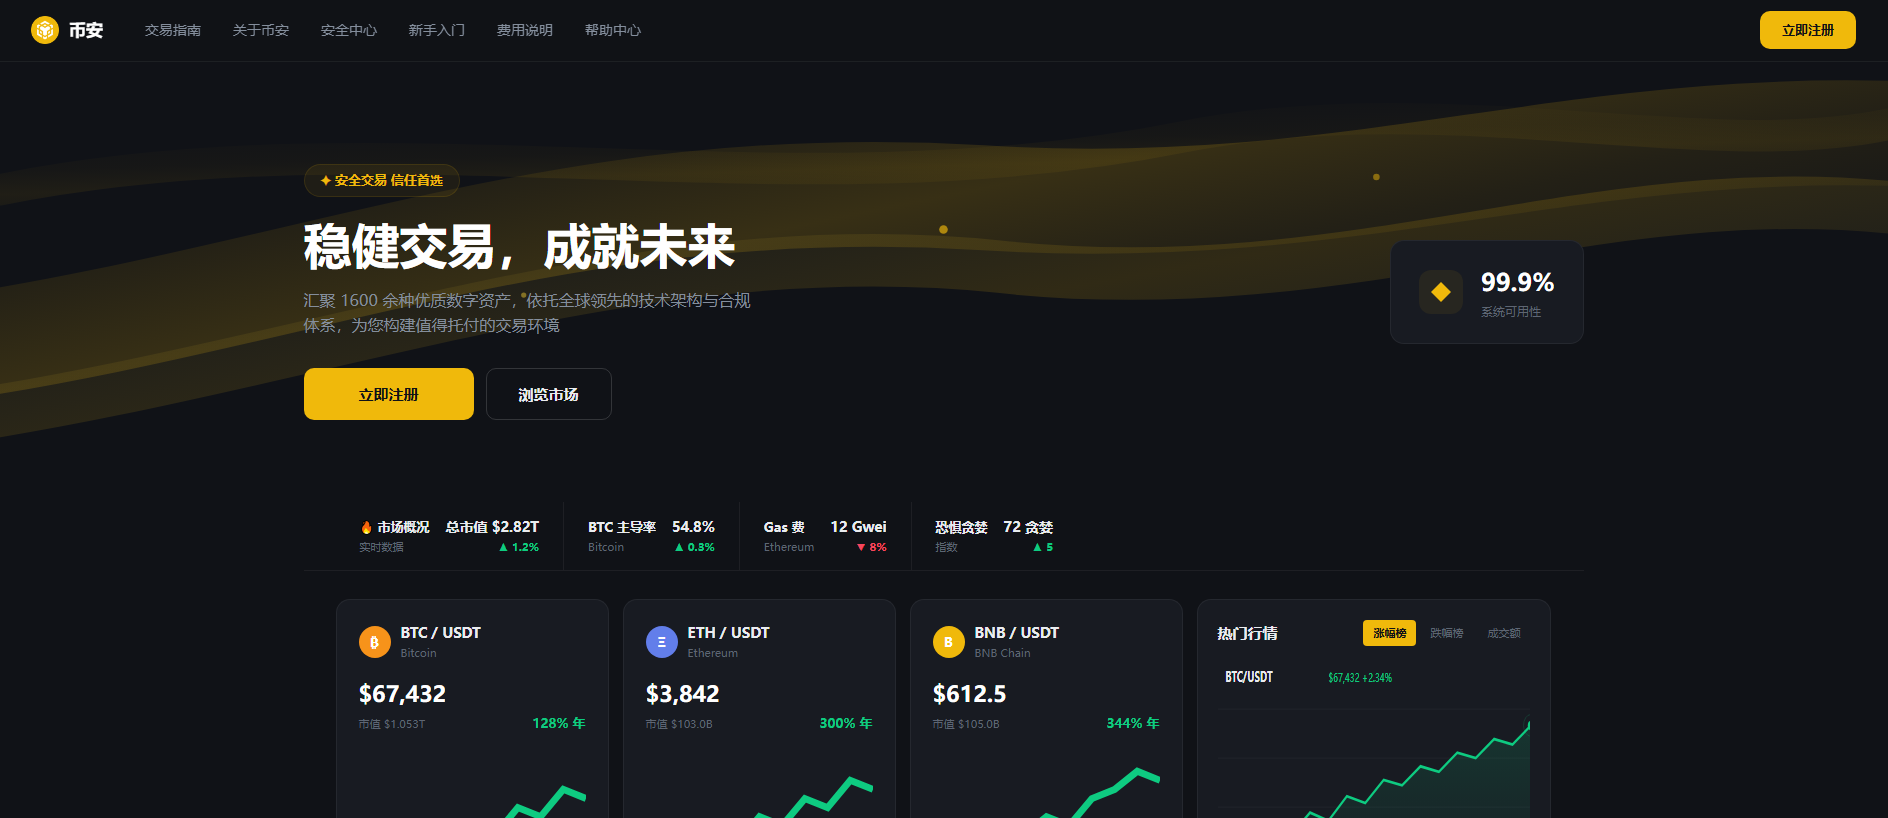Open 费用说明 in the navigation
Screen dimensions: 1888x818
pos(525,30)
